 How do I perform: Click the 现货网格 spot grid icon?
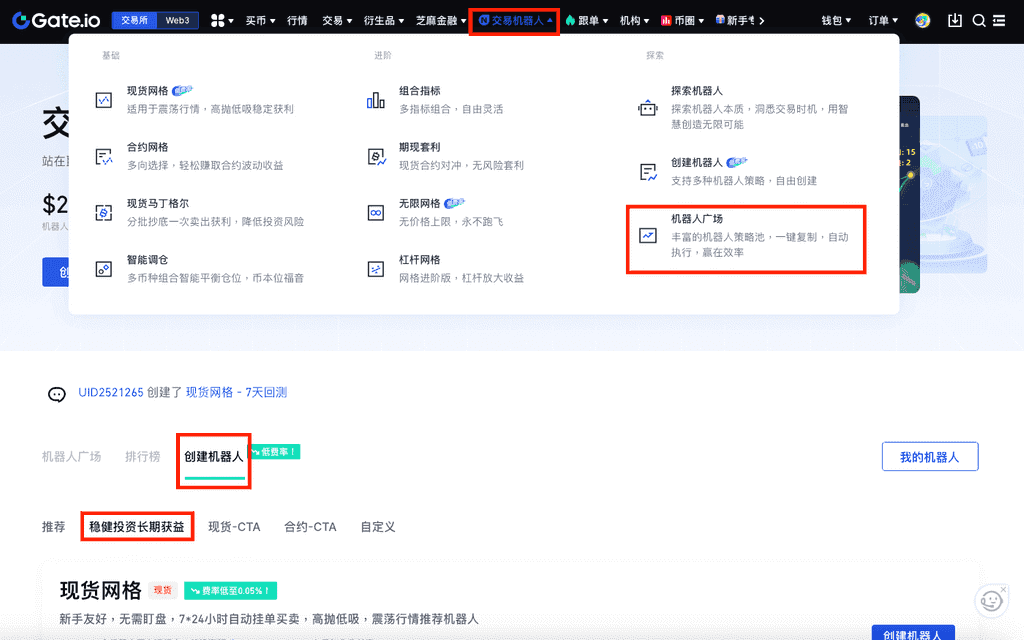[104, 100]
